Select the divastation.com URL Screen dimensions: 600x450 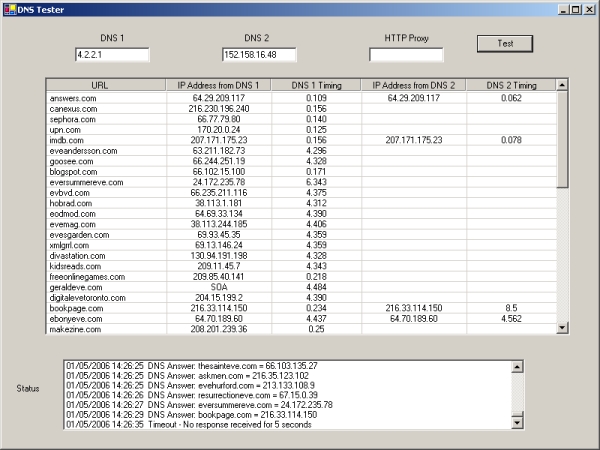pyautogui.click(x=77, y=256)
